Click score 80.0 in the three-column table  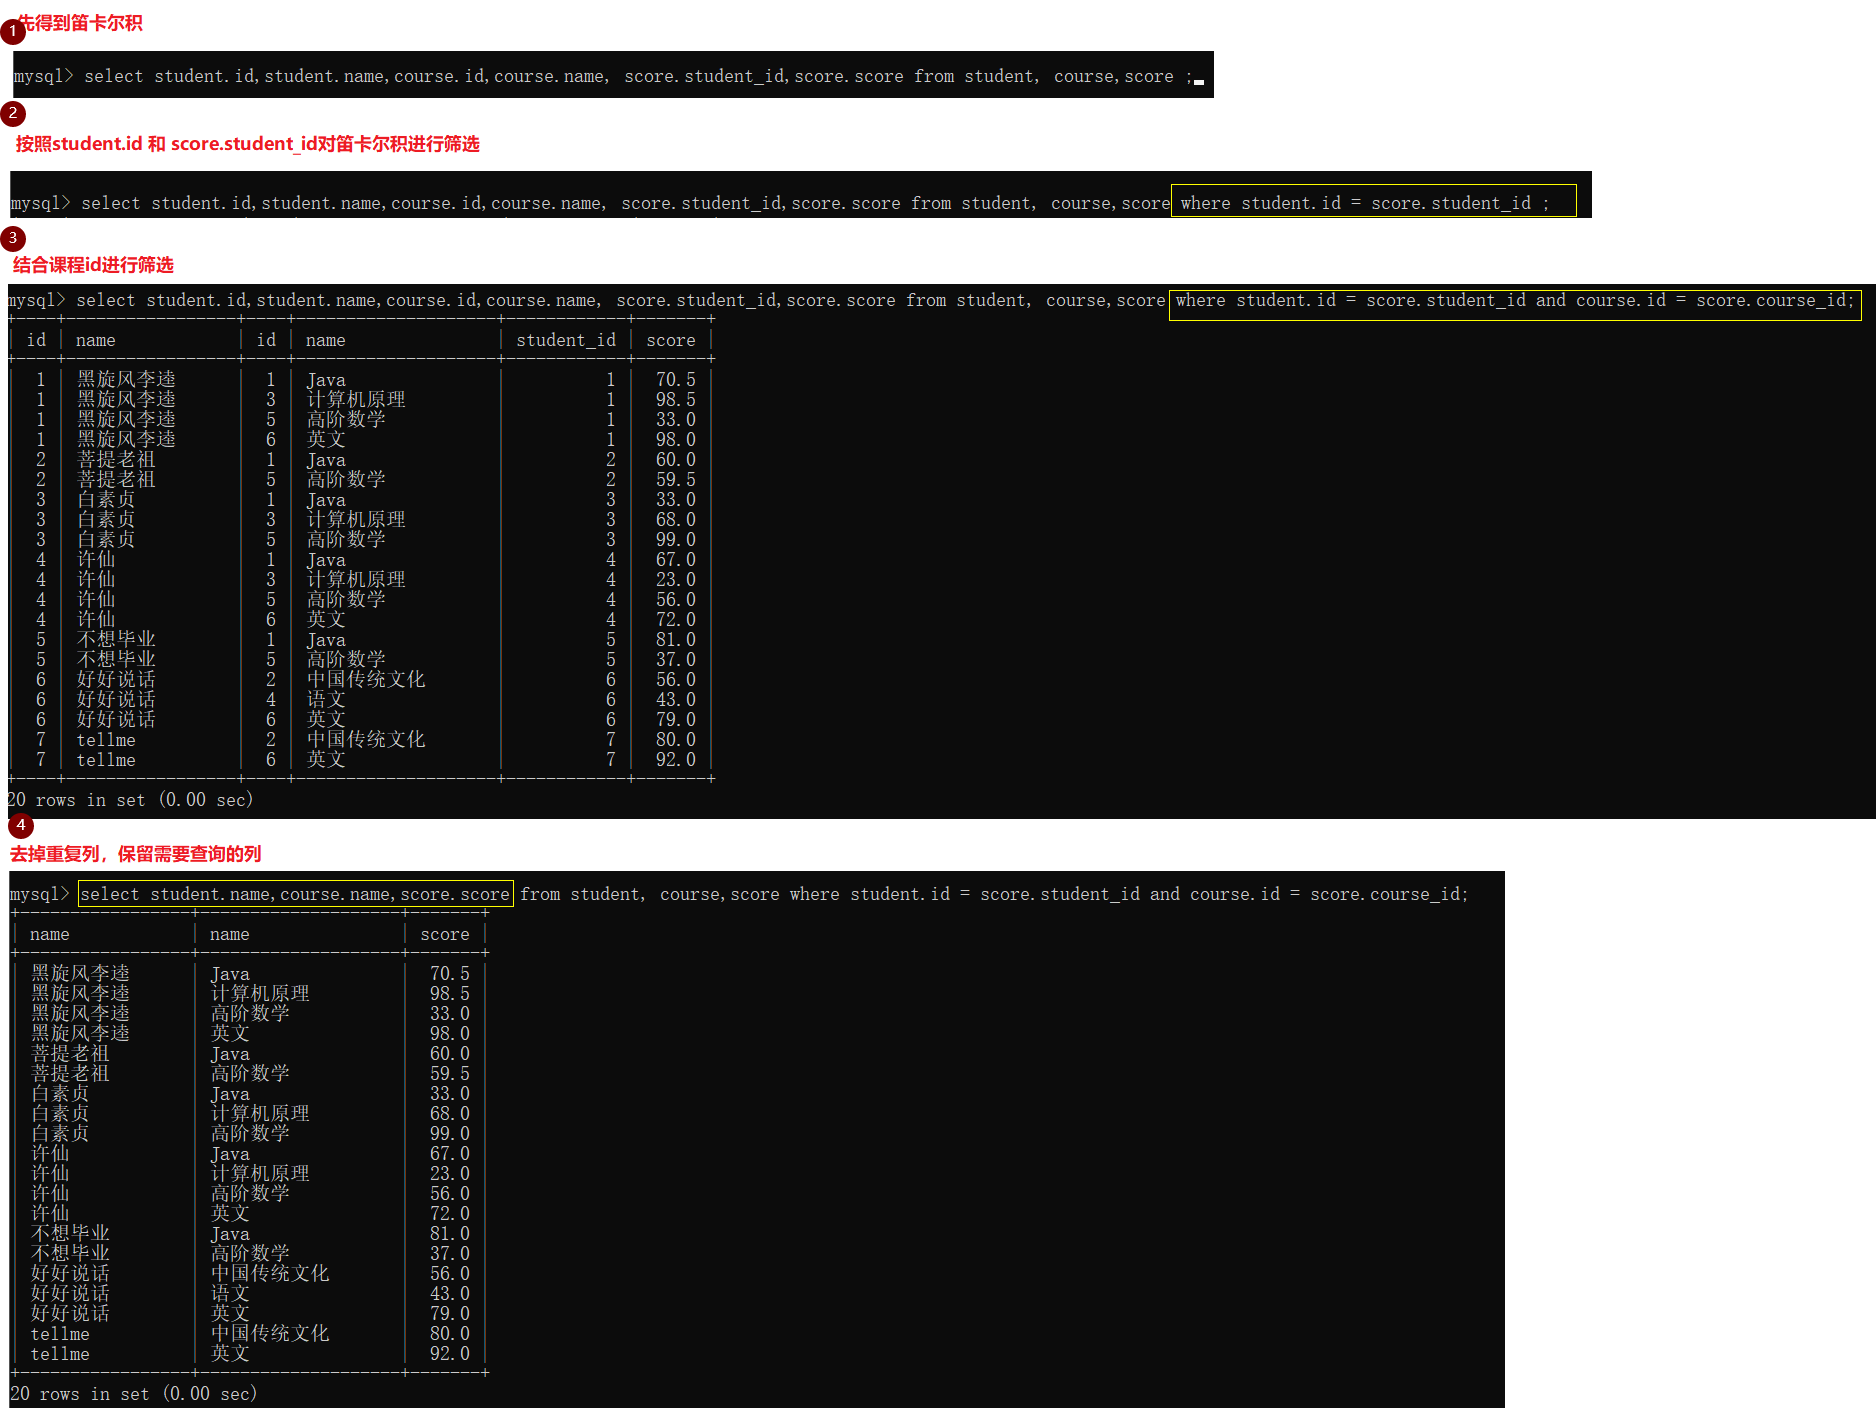(450, 1333)
